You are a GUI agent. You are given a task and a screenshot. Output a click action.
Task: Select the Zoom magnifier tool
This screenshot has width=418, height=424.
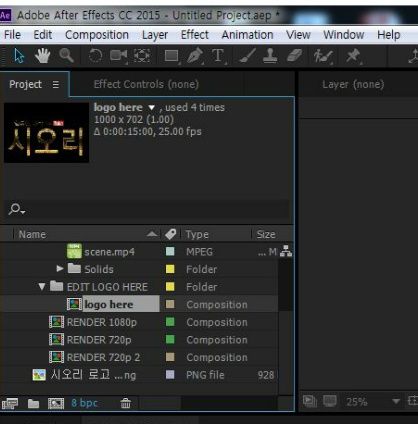(x=66, y=55)
